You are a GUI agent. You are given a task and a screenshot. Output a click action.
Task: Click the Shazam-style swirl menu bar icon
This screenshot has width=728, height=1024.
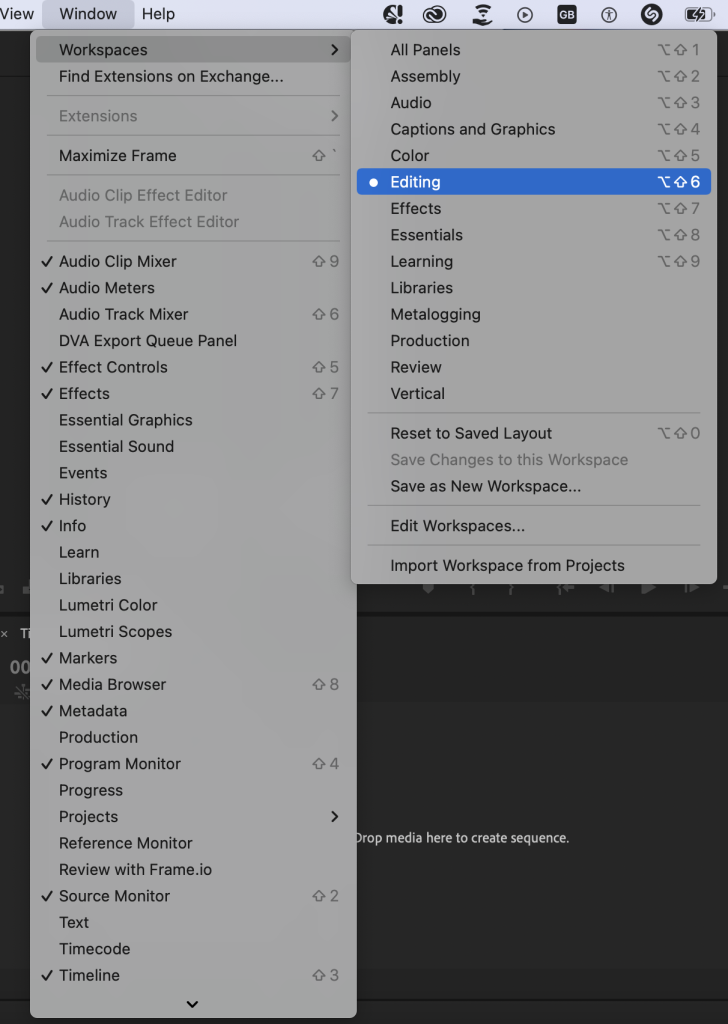pyautogui.click(x=651, y=14)
